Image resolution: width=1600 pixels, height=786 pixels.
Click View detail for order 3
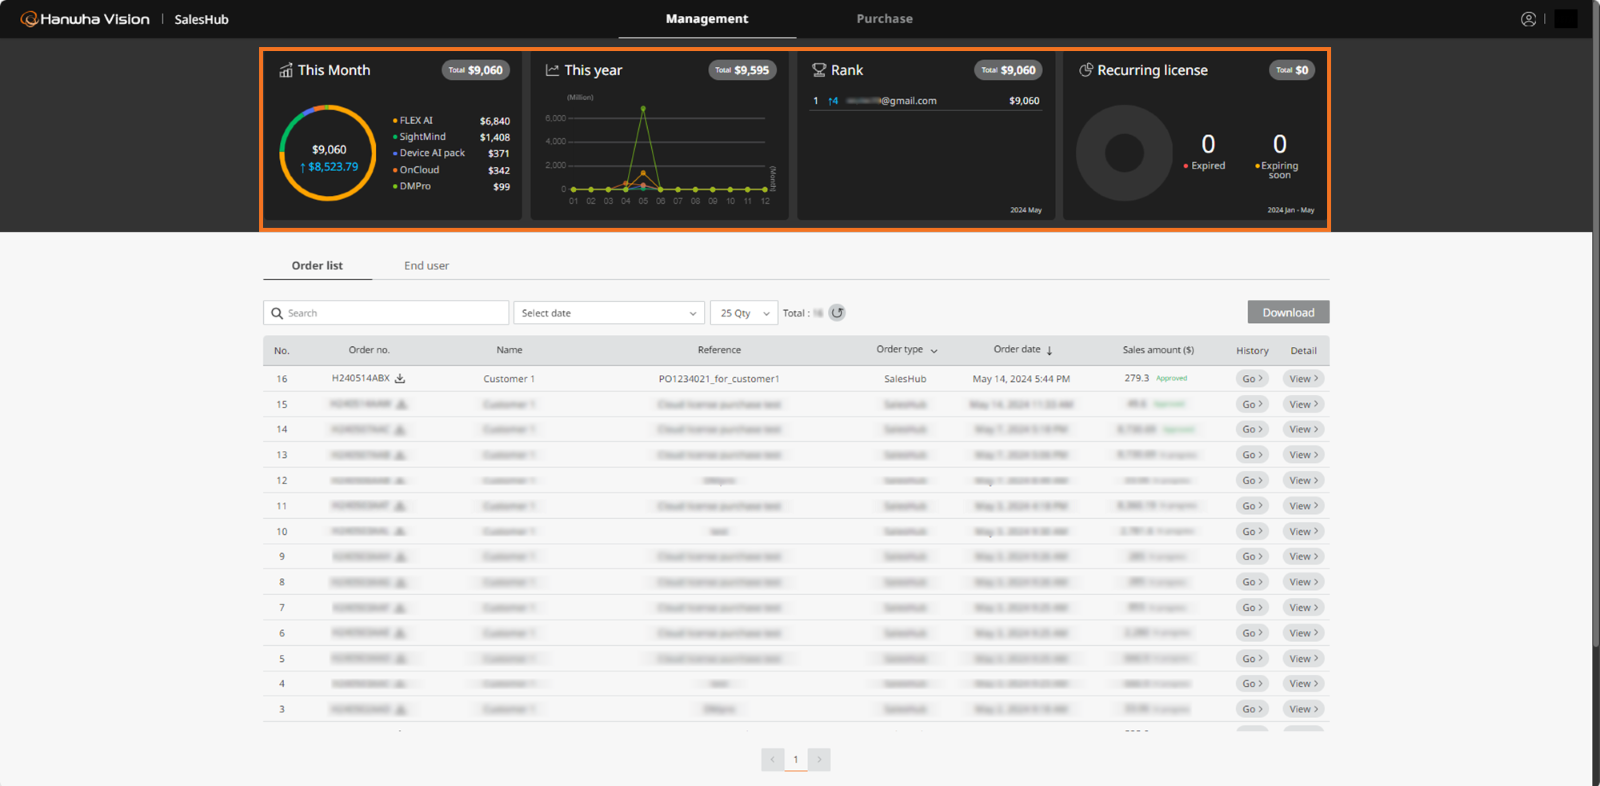1304,709
